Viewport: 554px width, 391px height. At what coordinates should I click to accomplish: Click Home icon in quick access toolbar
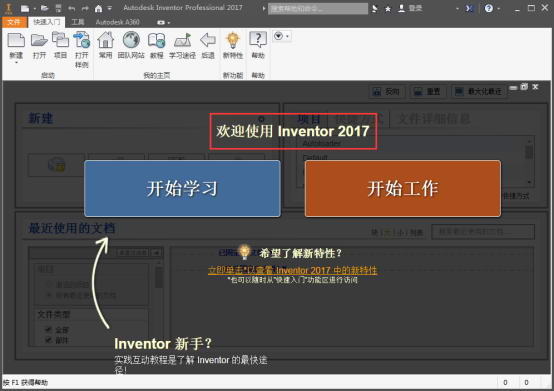tap(99, 8)
